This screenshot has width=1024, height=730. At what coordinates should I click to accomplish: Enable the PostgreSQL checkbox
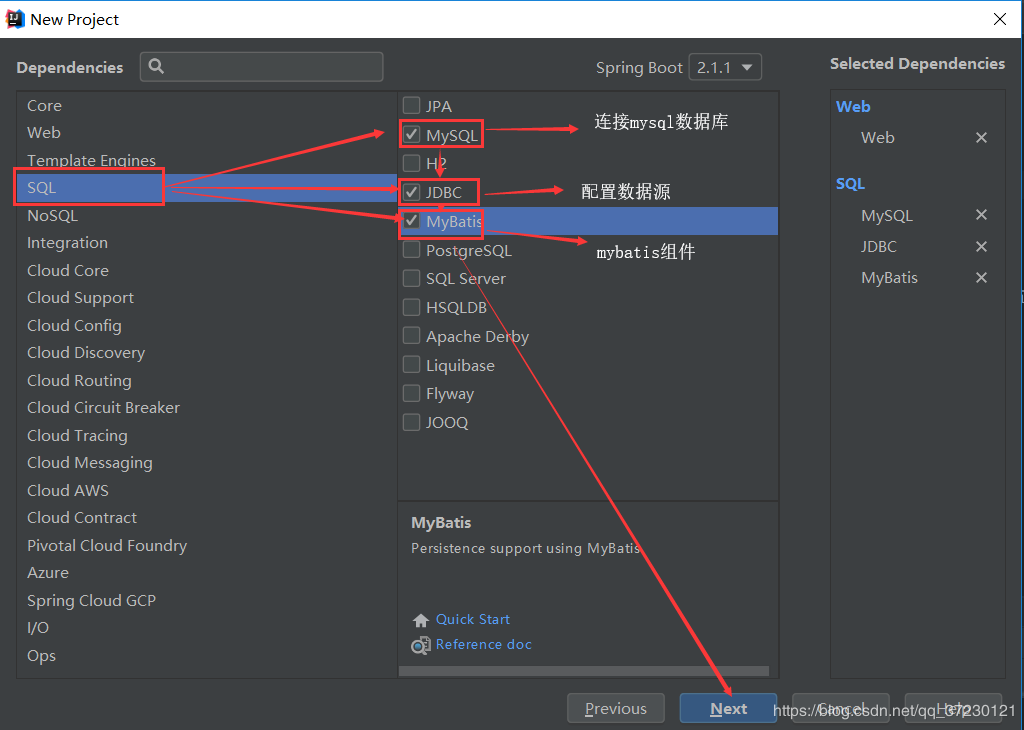(x=411, y=249)
